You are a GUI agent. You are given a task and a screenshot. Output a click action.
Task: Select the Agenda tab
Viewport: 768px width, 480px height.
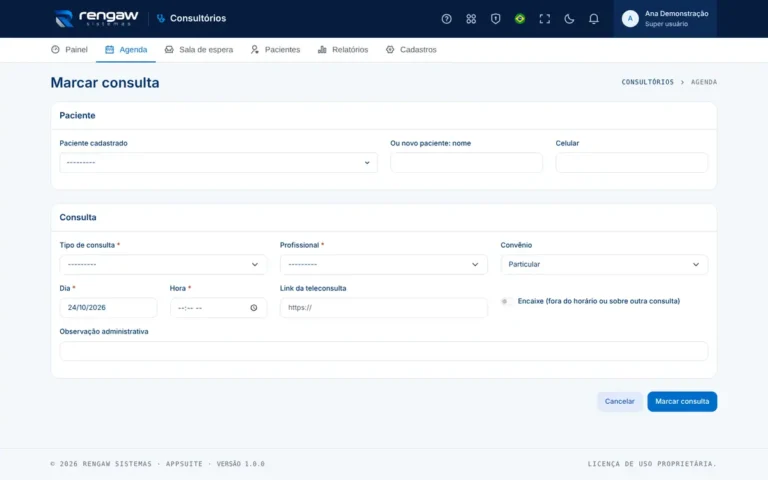click(x=126, y=49)
